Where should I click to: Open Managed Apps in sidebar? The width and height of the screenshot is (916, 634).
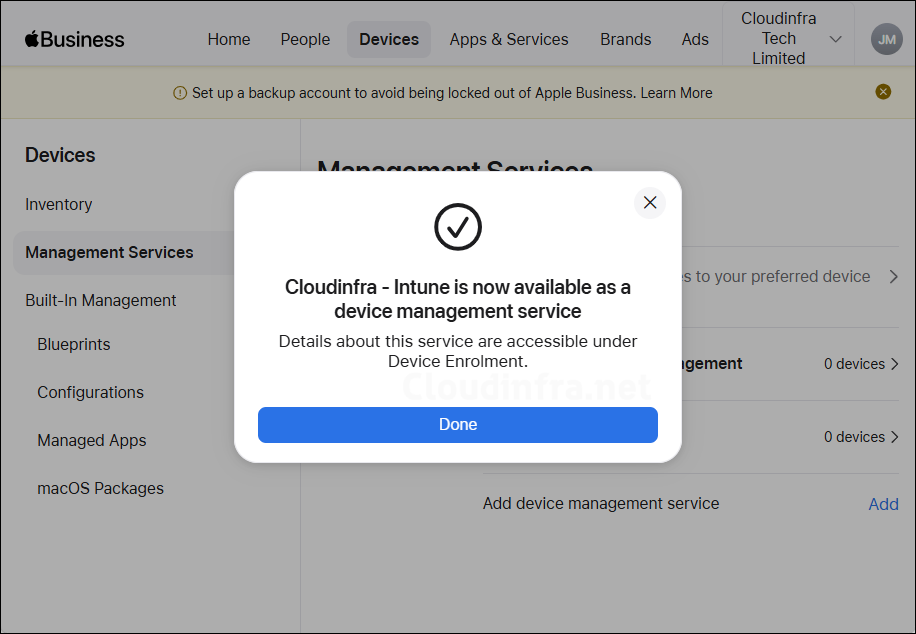click(92, 440)
